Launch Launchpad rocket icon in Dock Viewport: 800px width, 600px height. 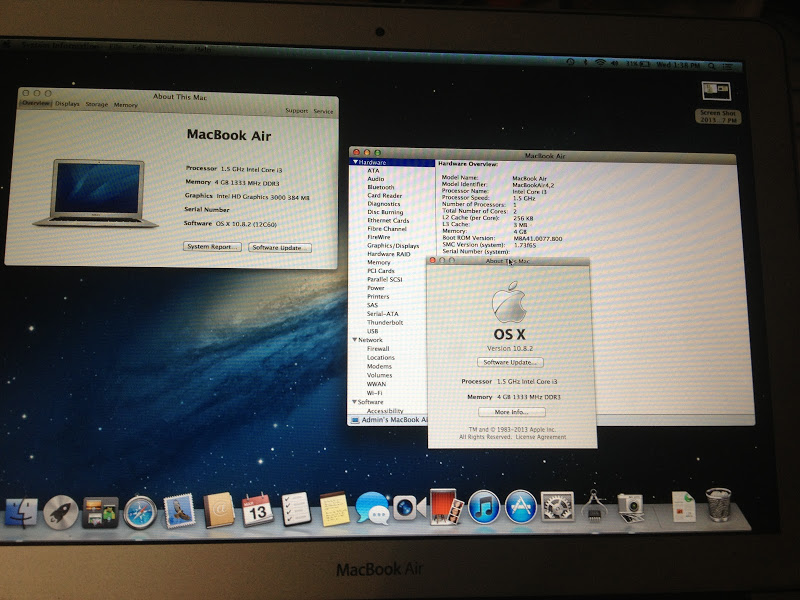61,513
